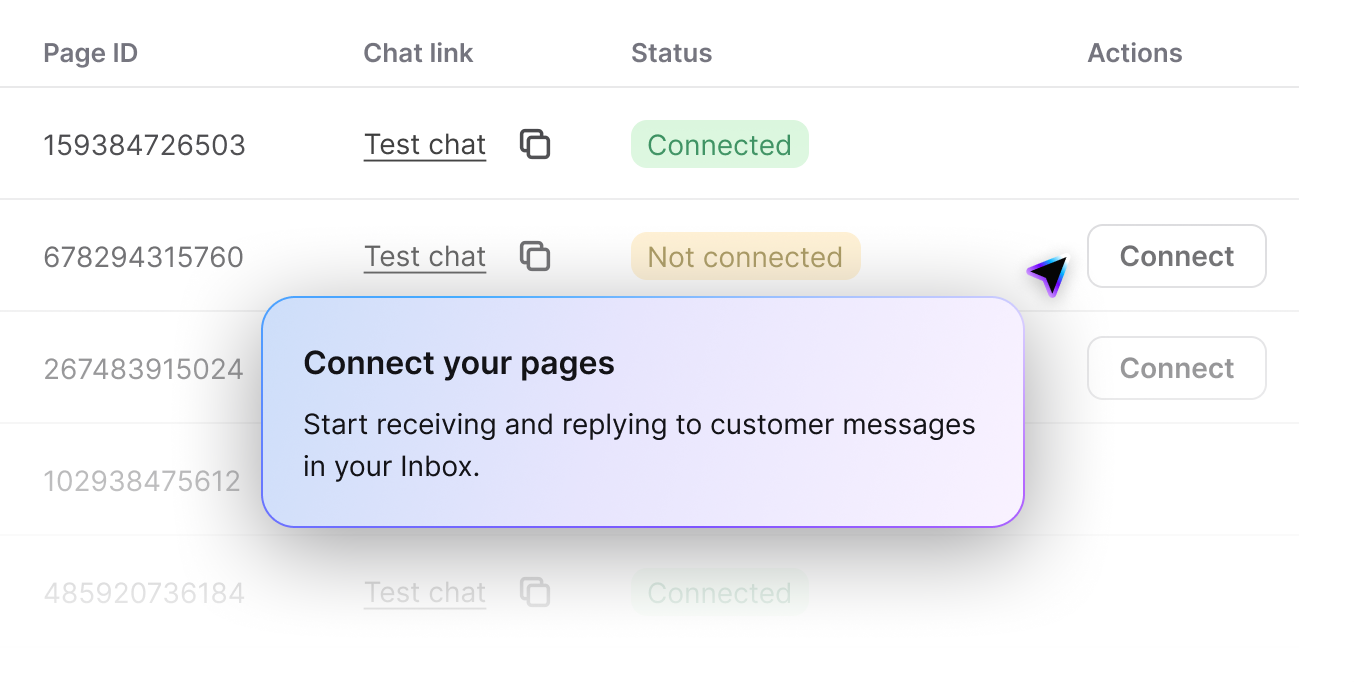Connect the page with Not connected status
The image size is (1354, 682).
click(x=1176, y=256)
